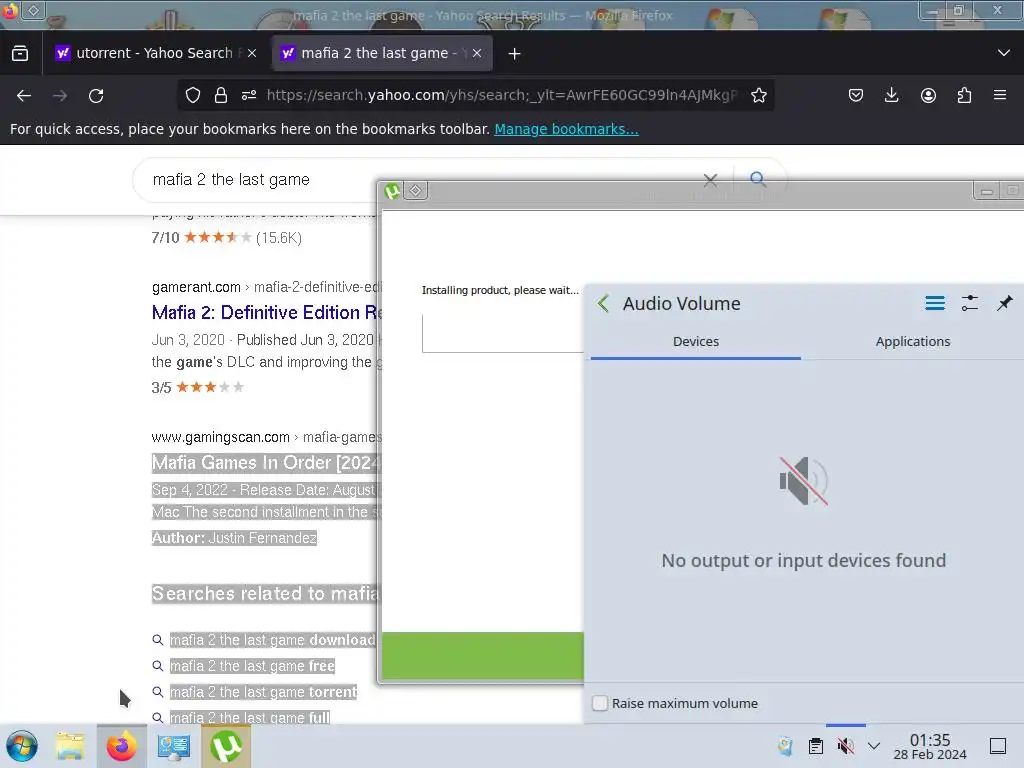1024x768 pixels.
Task: Search related: mafia 2 the last game download
Action: (272, 640)
